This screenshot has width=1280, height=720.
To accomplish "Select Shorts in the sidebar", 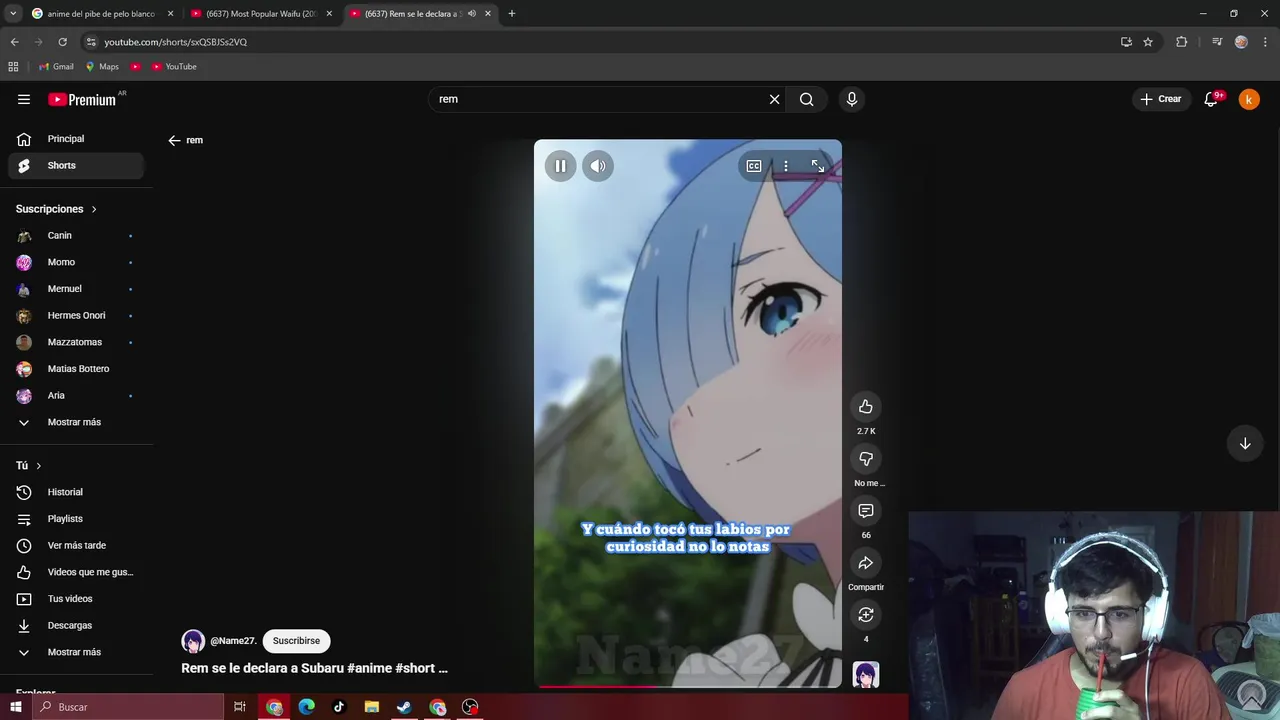I will tap(76, 166).
